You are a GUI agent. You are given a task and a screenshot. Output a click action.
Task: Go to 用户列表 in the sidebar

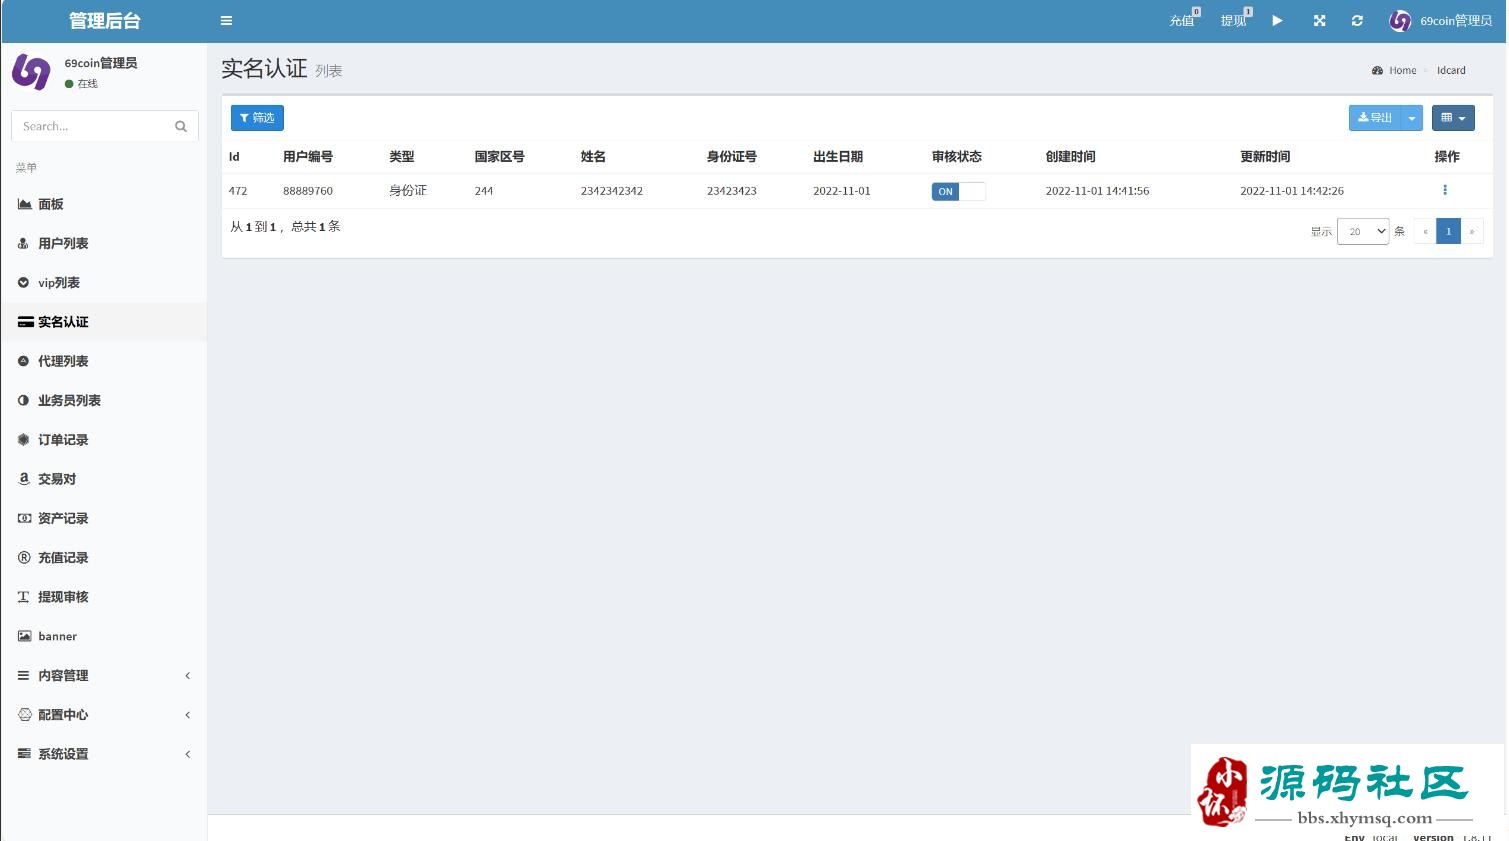(104, 243)
